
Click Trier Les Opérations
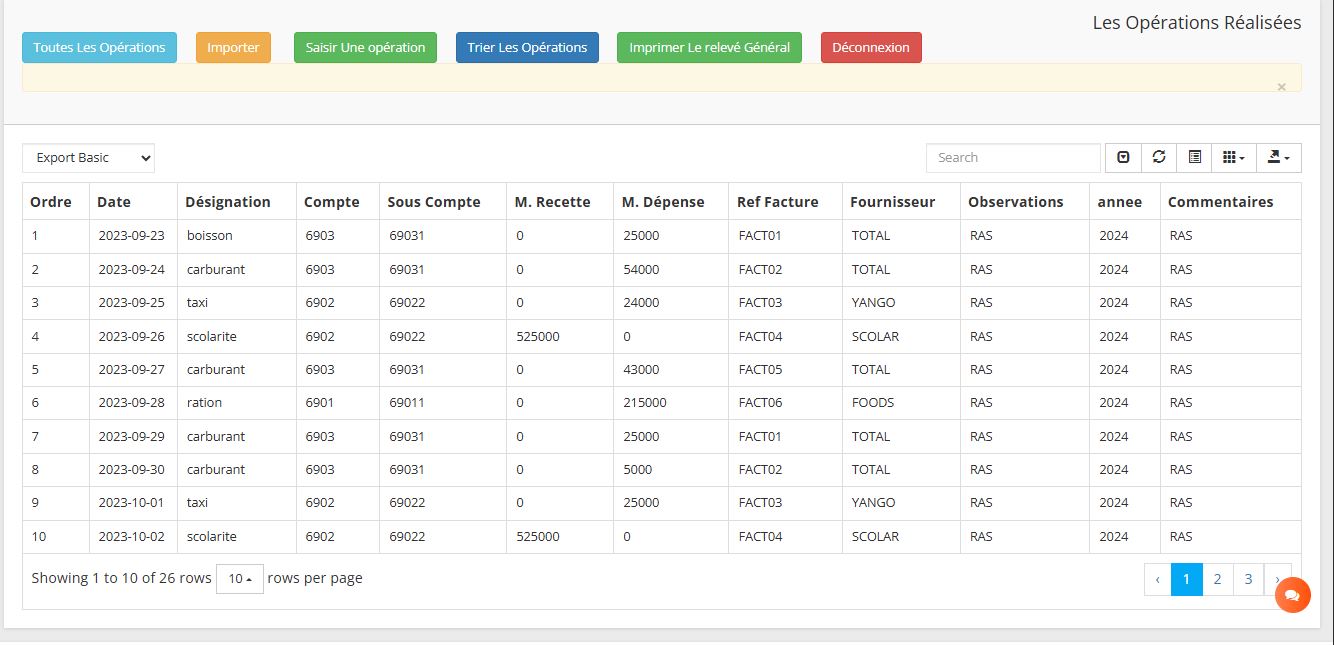pos(527,47)
